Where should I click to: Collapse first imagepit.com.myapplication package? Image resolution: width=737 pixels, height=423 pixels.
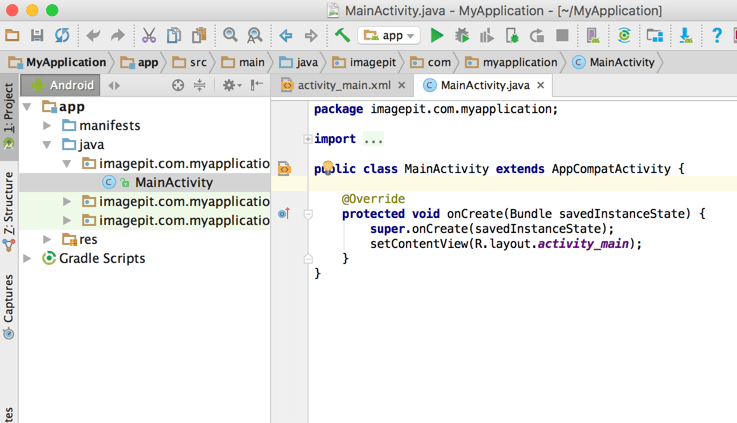pyautogui.click(x=67, y=164)
